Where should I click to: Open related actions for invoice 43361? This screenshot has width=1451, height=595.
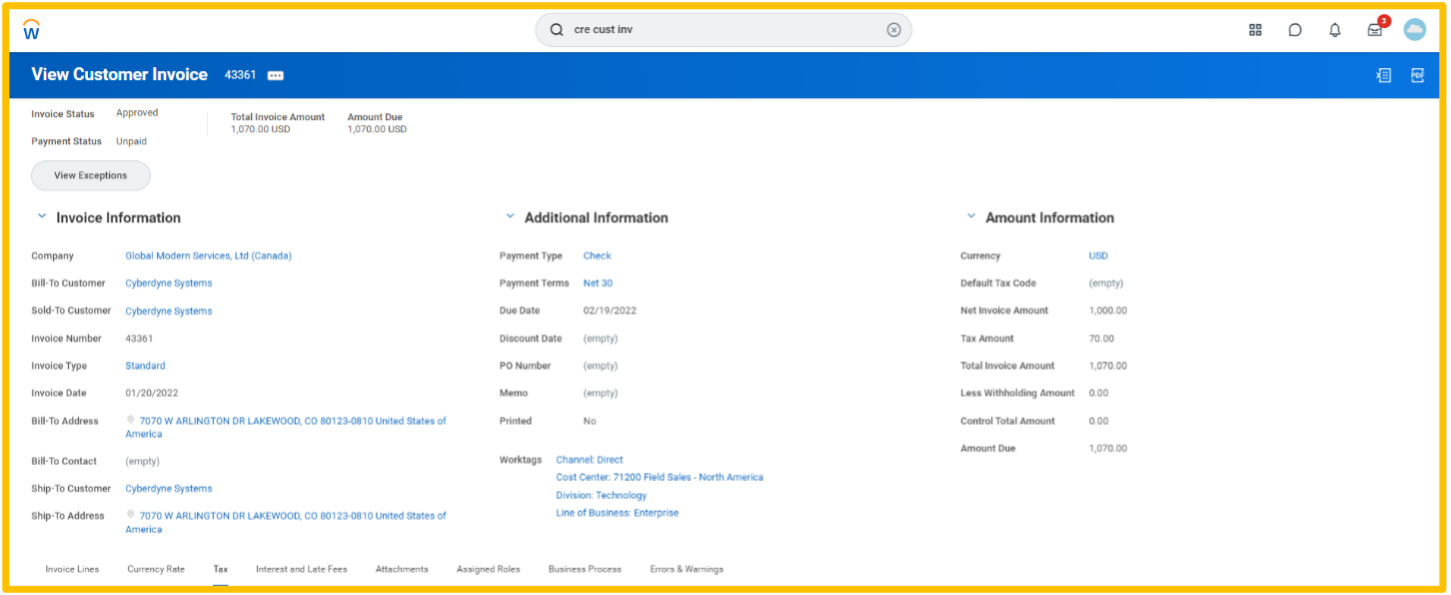click(x=275, y=75)
